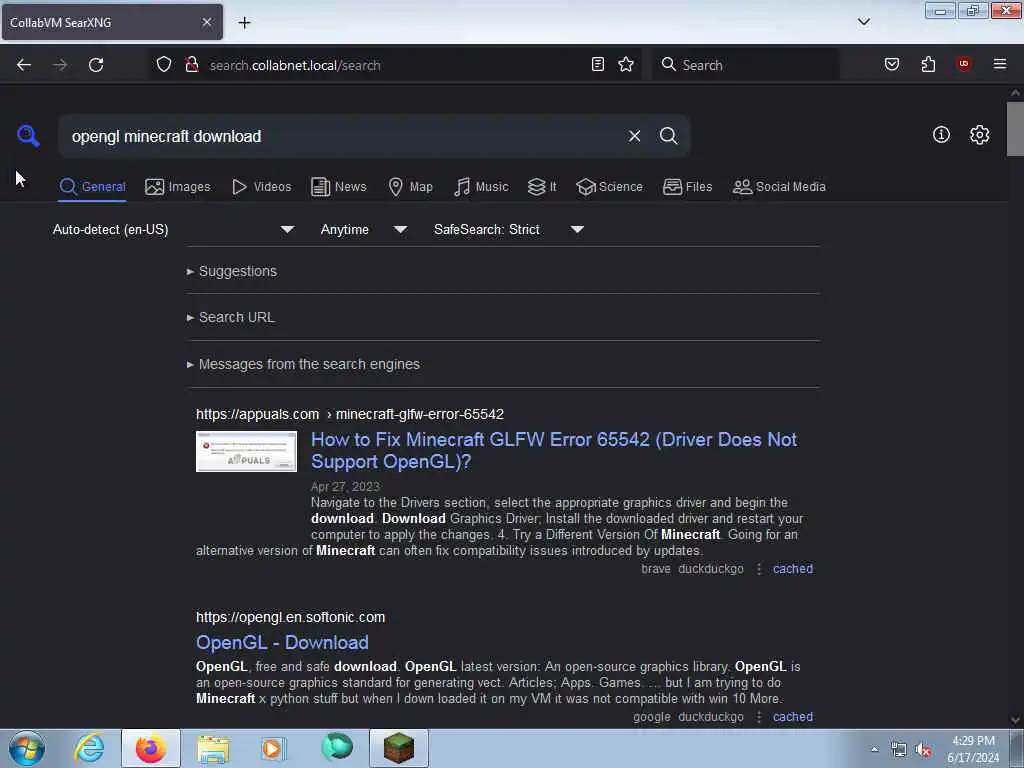Close the CollabVM SearXNG tab
Image resolution: width=1024 pixels, height=768 pixels.
[x=206, y=22]
